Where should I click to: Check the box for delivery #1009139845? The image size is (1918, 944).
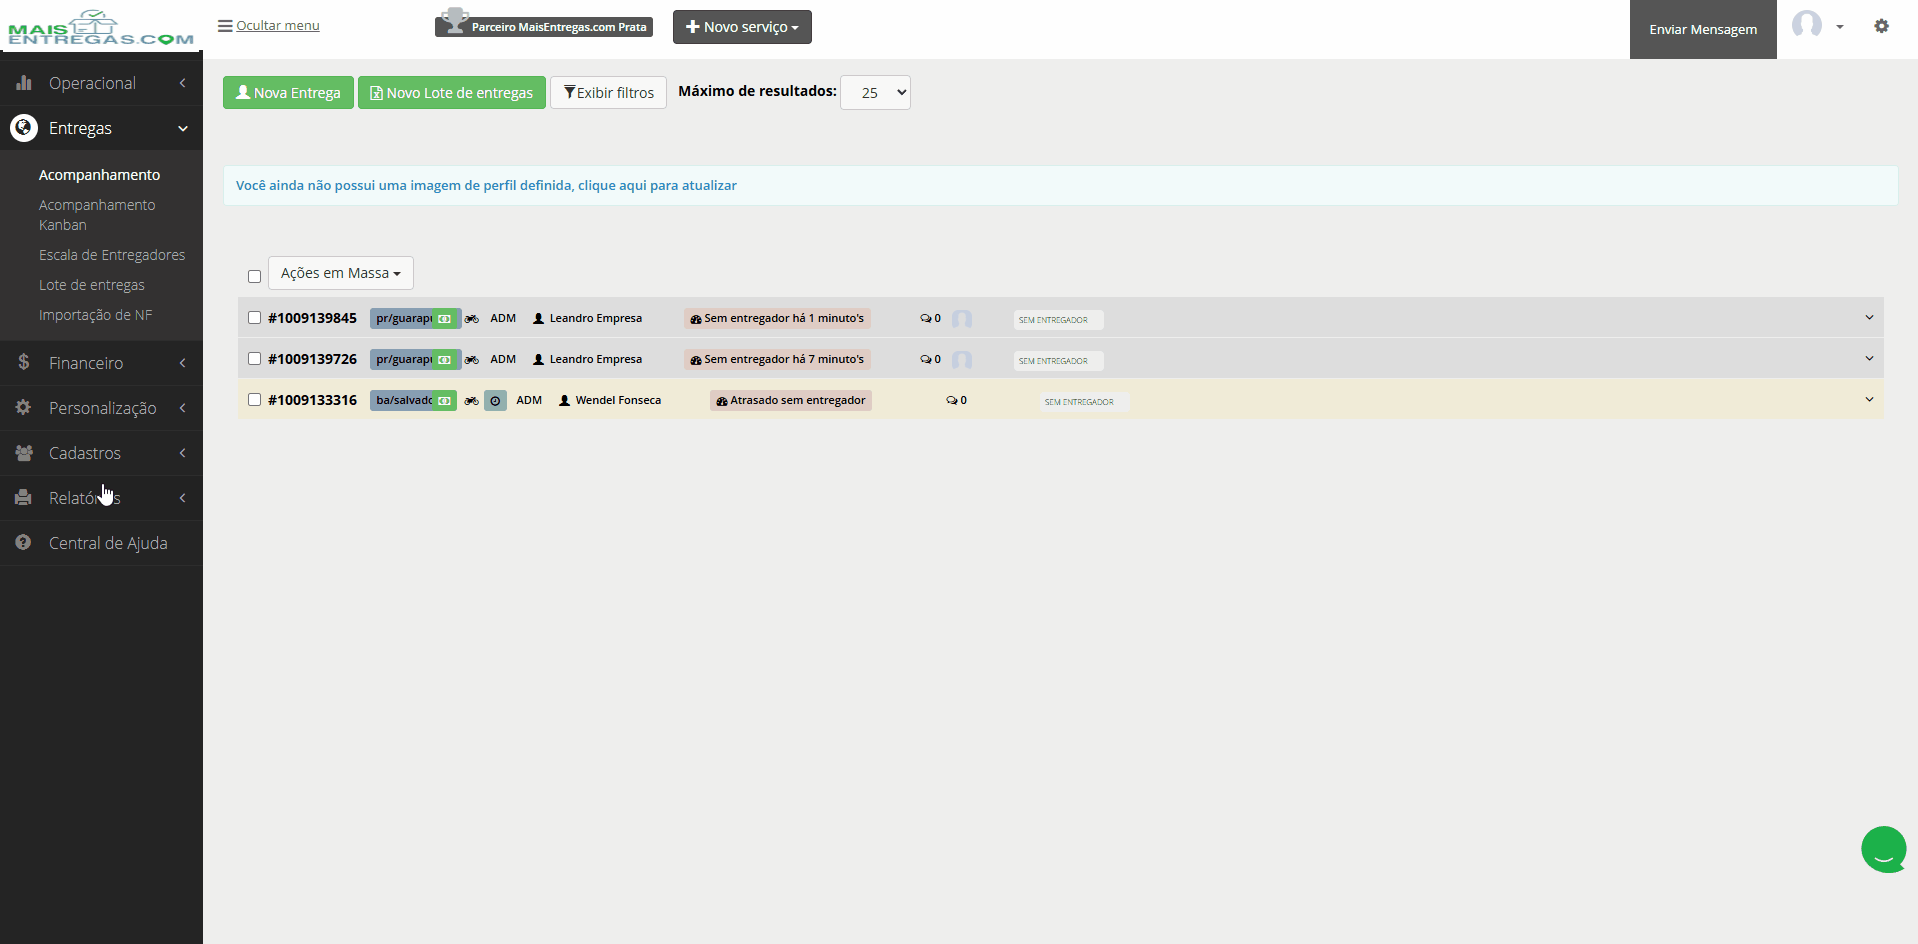coord(254,318)
